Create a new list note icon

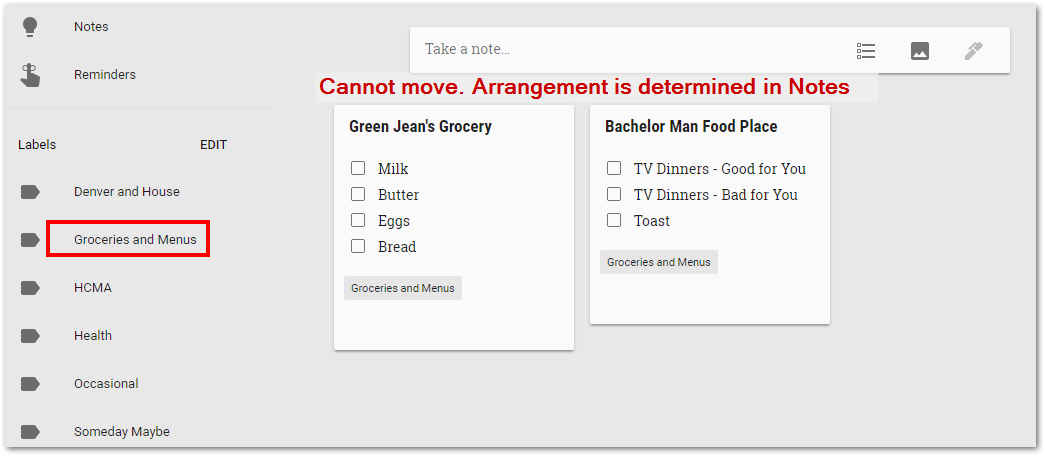pyautogui.click(x=866, y=51)
